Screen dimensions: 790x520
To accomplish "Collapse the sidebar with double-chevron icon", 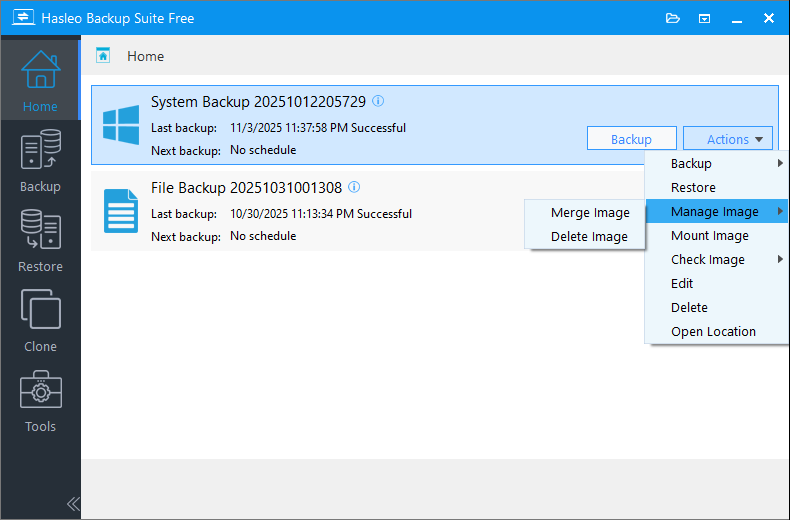I will [x=73, y=503].
